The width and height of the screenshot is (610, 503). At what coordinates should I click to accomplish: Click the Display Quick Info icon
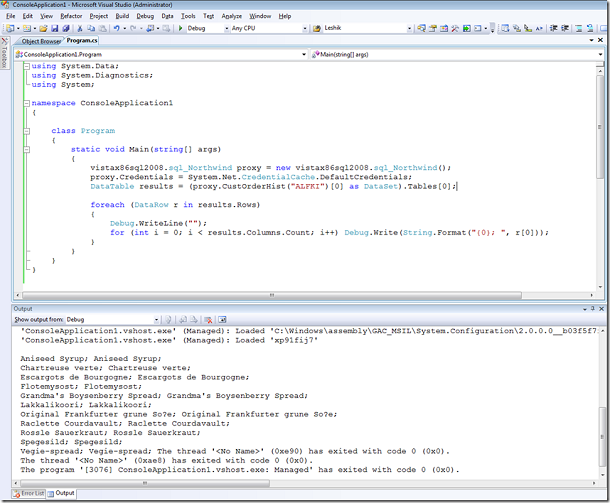[528, 28]
